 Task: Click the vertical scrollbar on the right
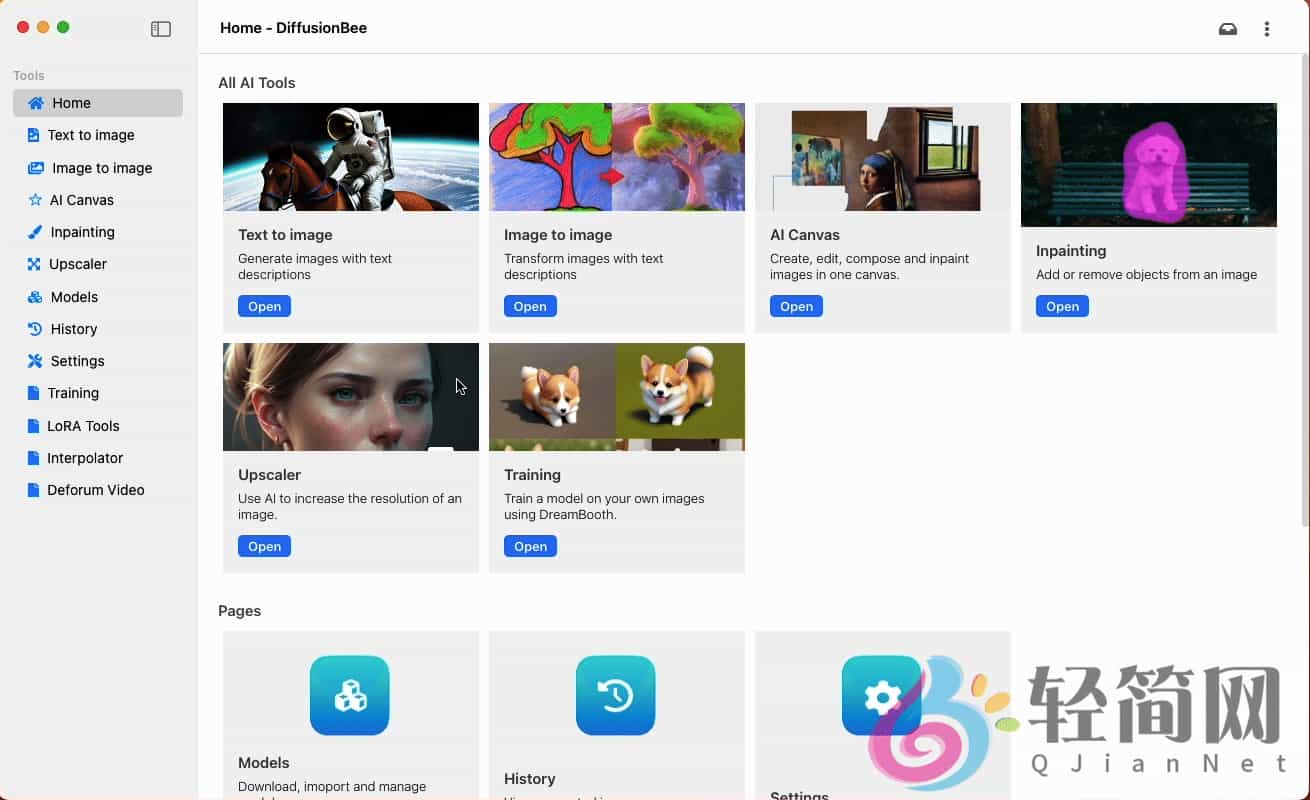(x=1304, y=290)
